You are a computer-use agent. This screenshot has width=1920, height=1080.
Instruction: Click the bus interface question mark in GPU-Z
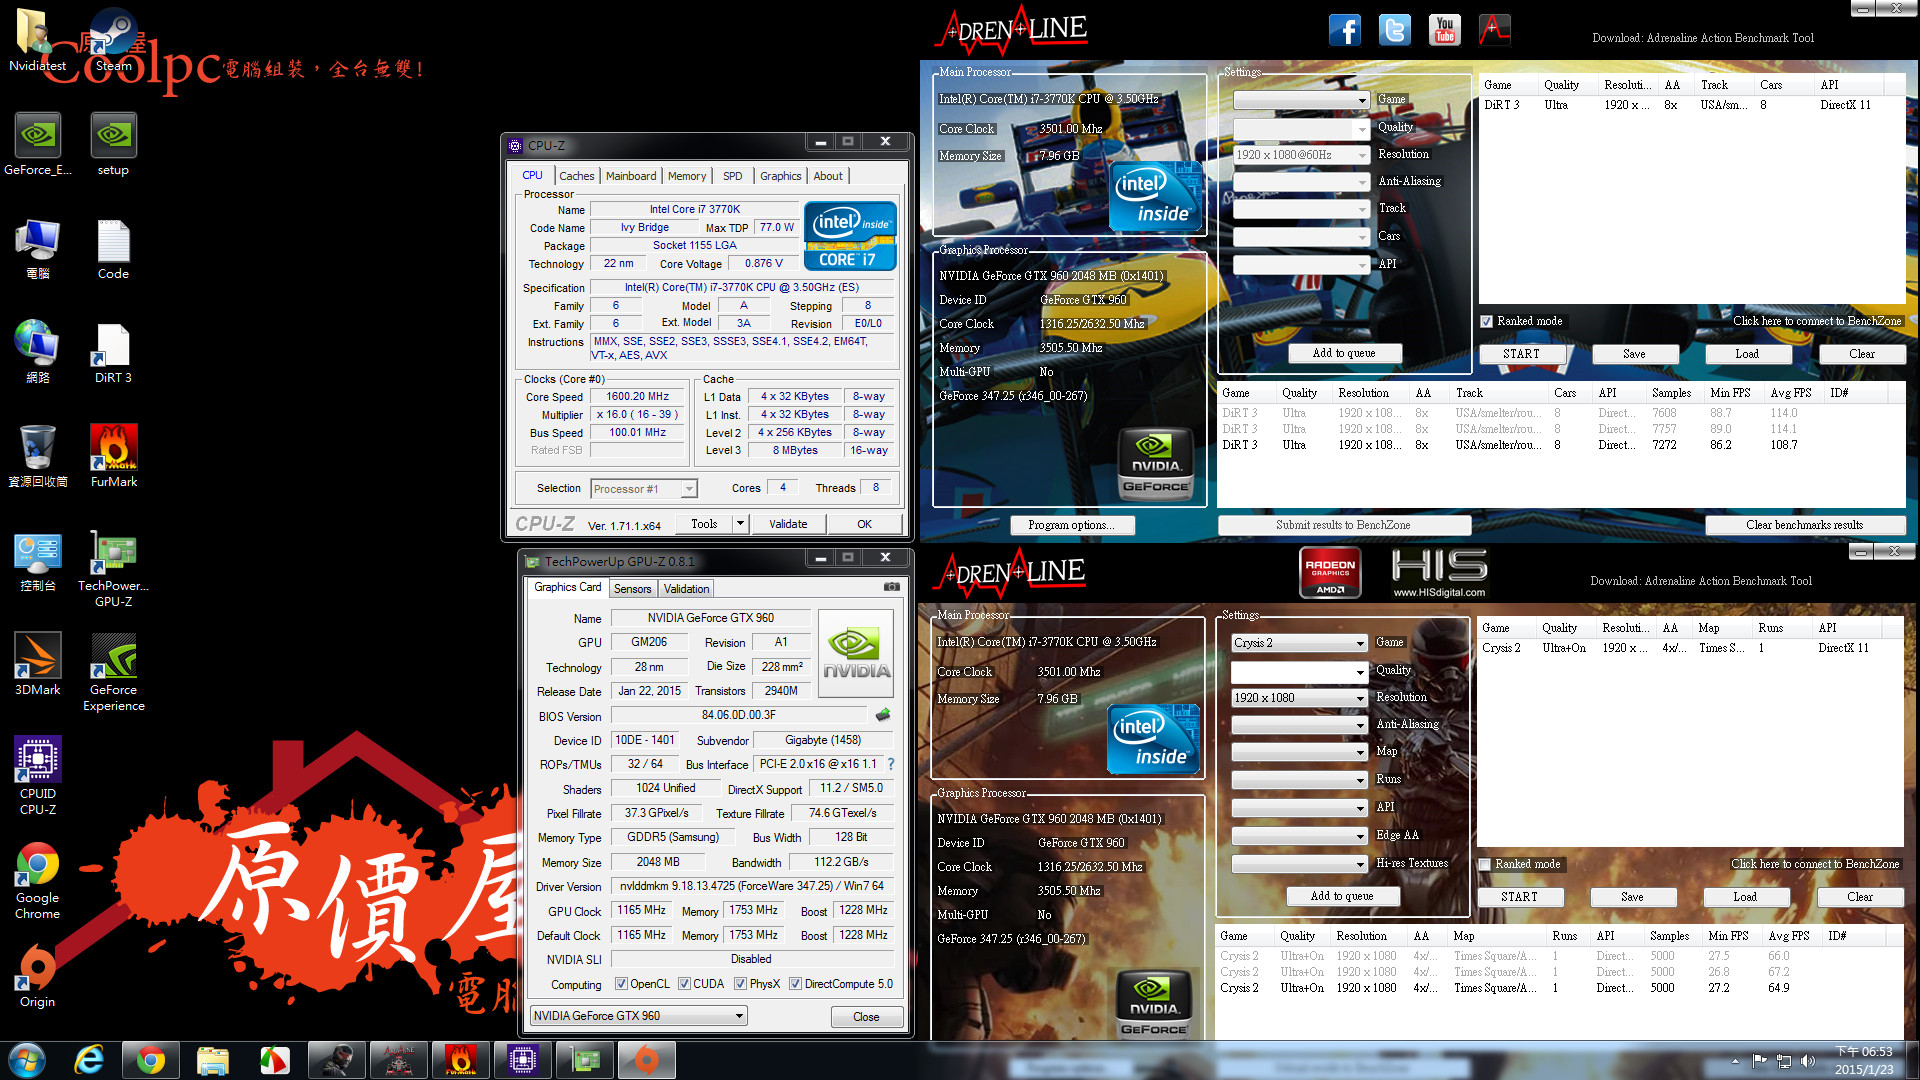pyautogui.click(x=891, y=764)
